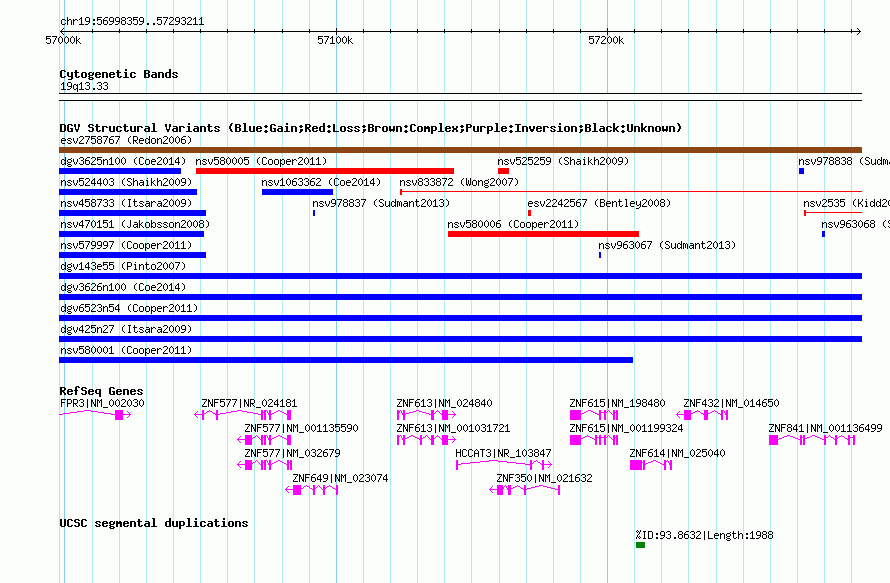
Task: Click the 57100k ruler position
Action: pyautogui.click(x=335, y=40)
